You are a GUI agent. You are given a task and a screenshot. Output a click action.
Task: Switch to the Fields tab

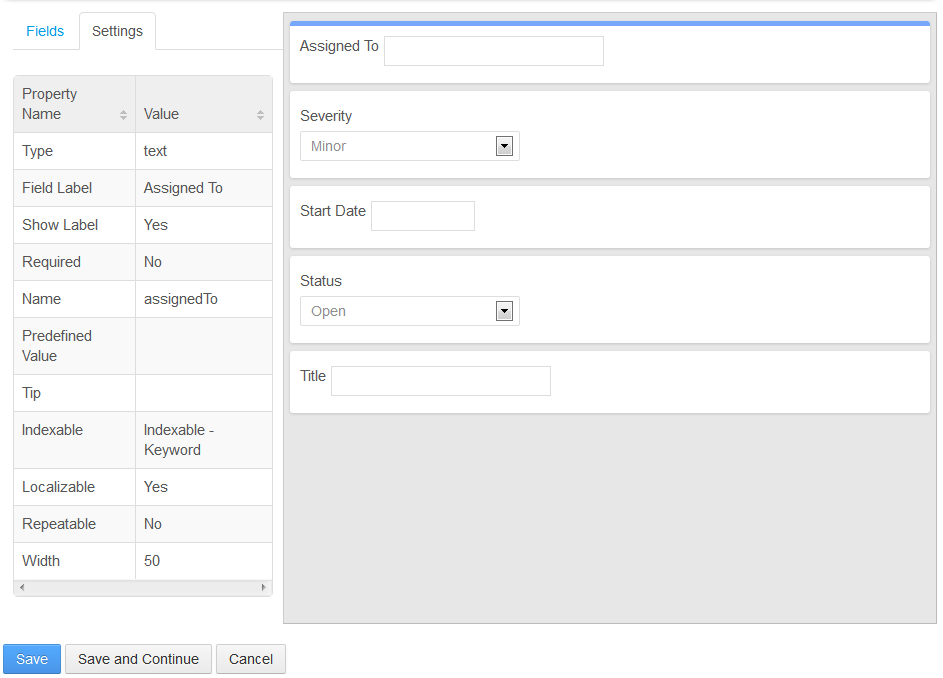(45, 31)
